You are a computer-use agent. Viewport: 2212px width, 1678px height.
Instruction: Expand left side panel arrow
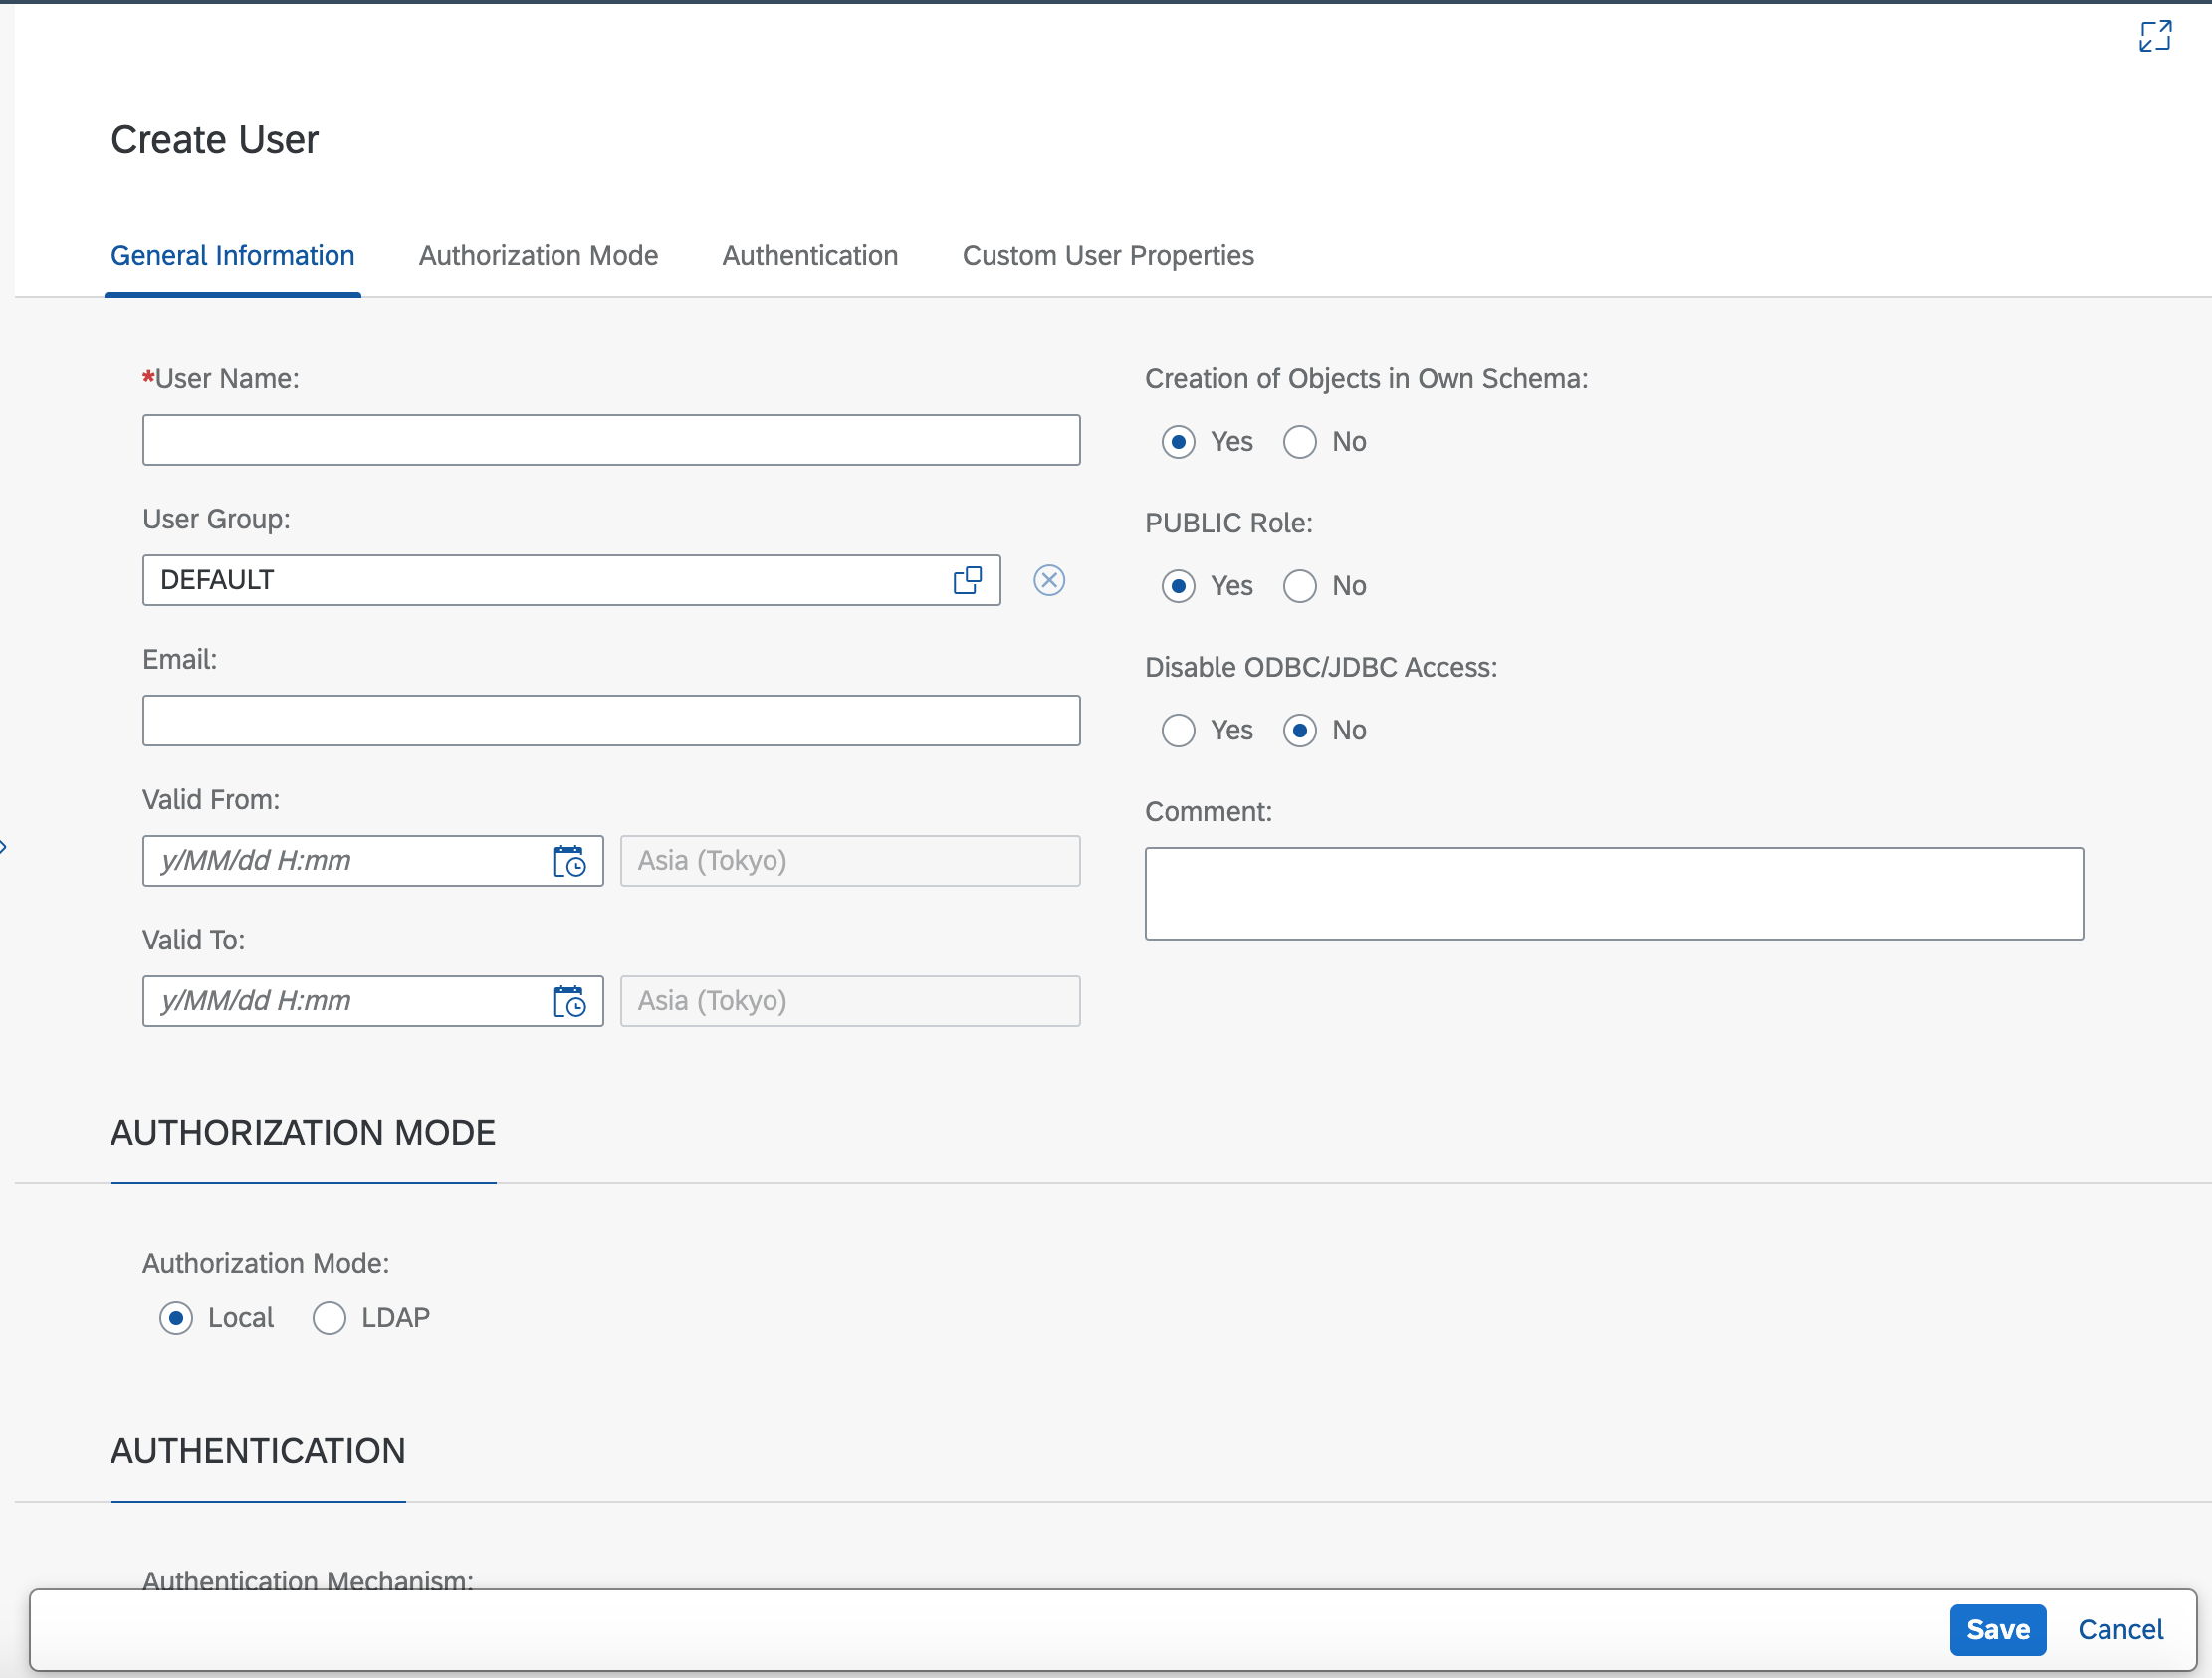pyautogui.click(x=4, y=847)
